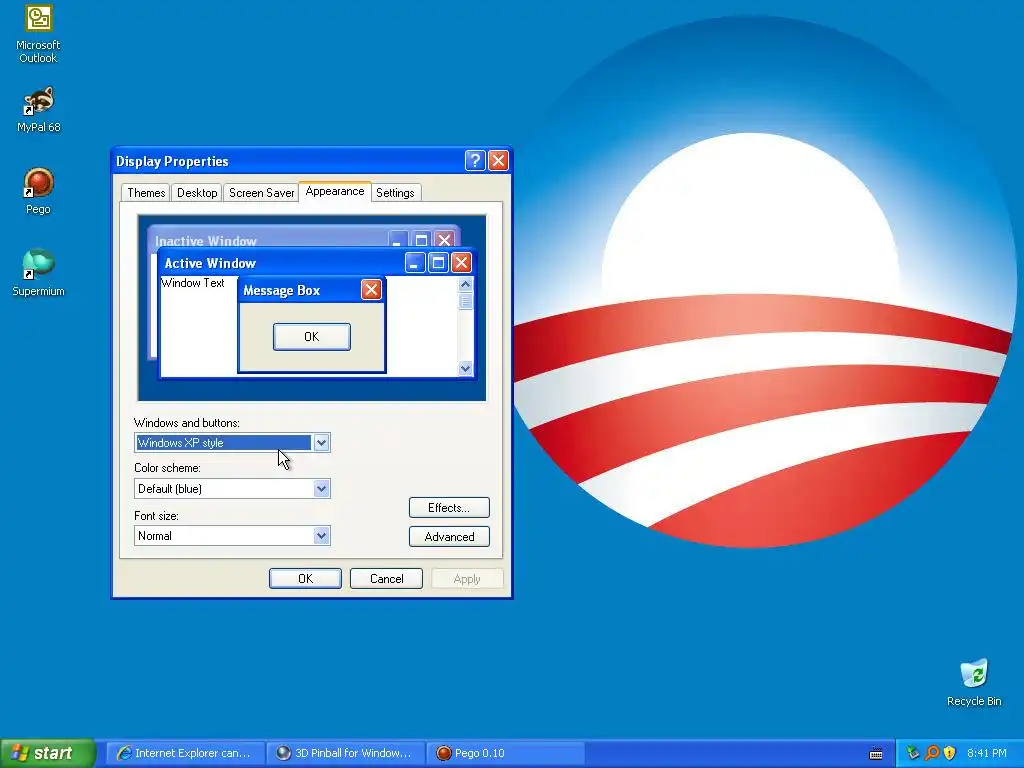Confirm with the dialog's bottom OK button
The image size is (1024, 768).
pyautogui.click(x=305, y=579)
